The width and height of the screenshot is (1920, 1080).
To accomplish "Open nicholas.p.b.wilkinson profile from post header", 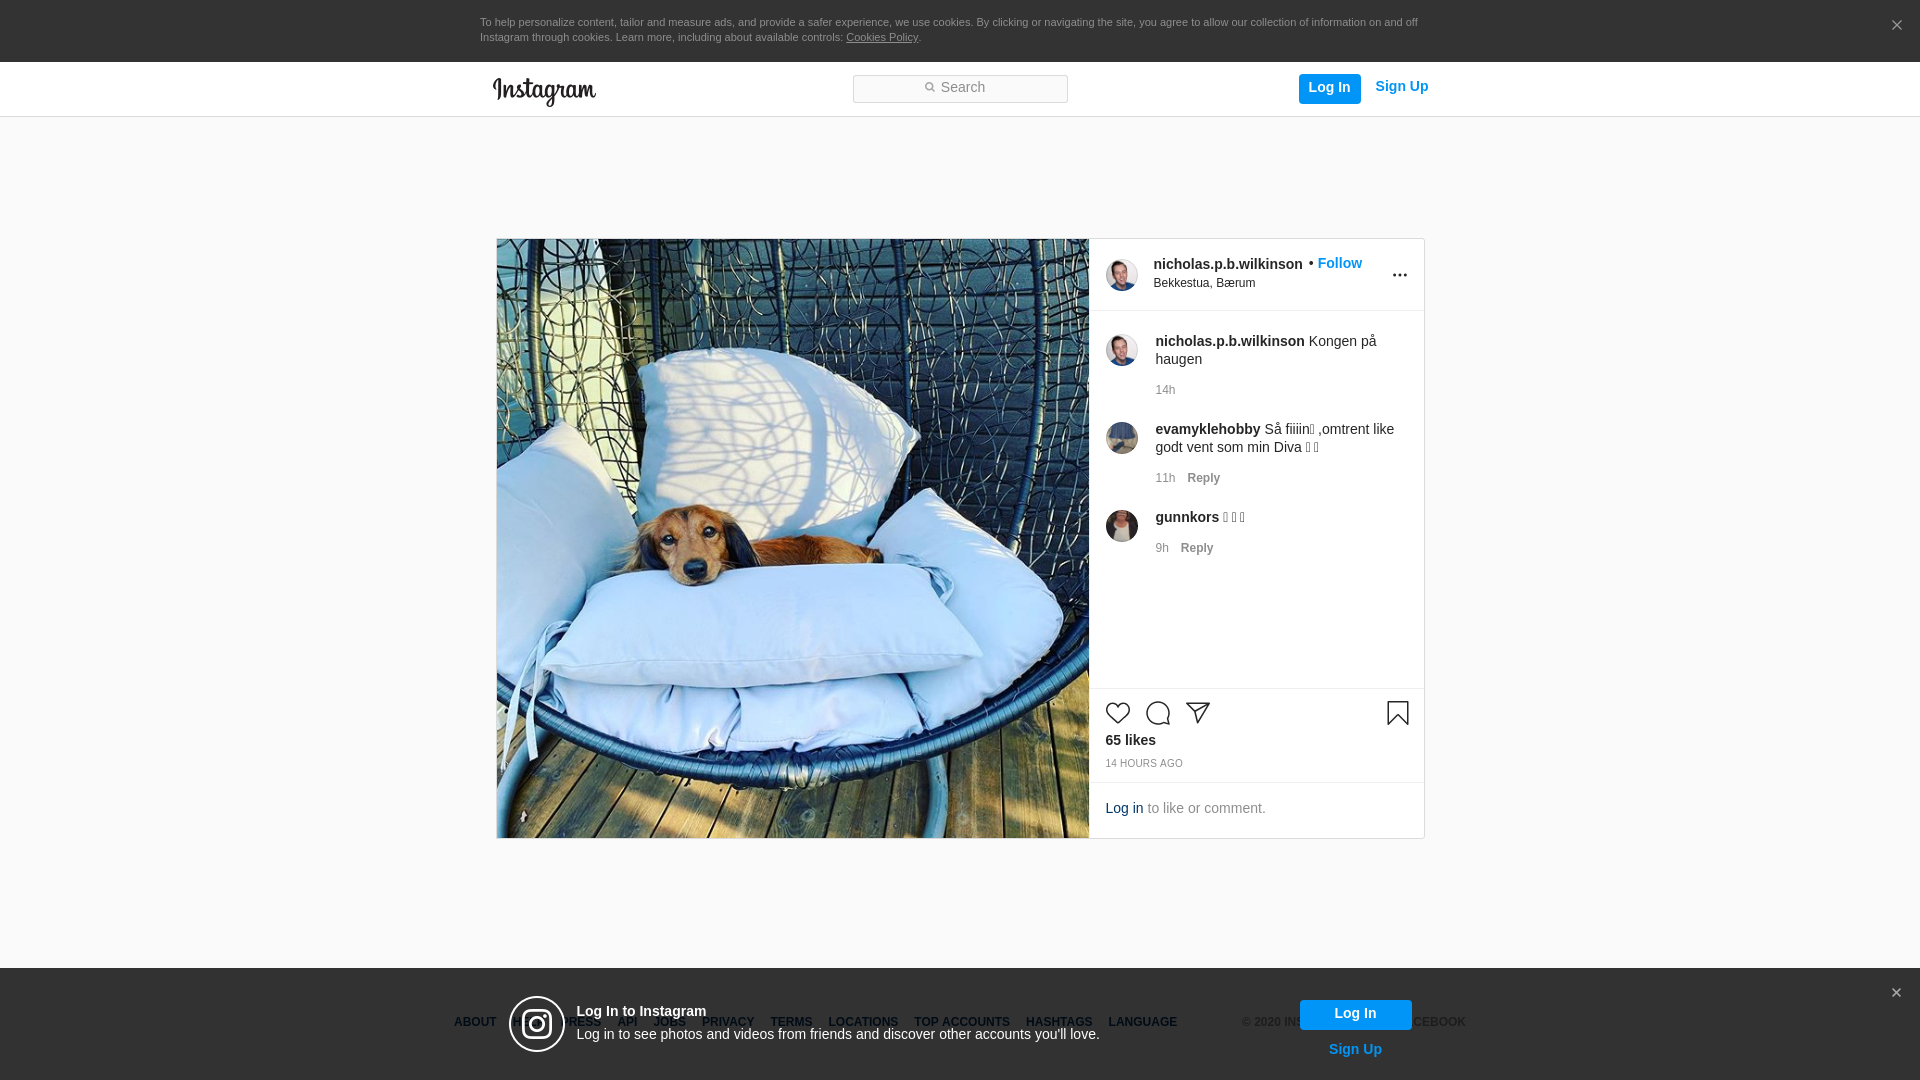I will tap(1227, 264).
